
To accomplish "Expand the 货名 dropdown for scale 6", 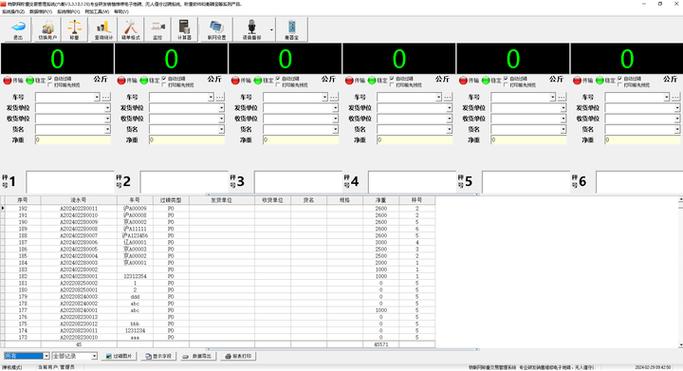I will [x=677, y=129].
